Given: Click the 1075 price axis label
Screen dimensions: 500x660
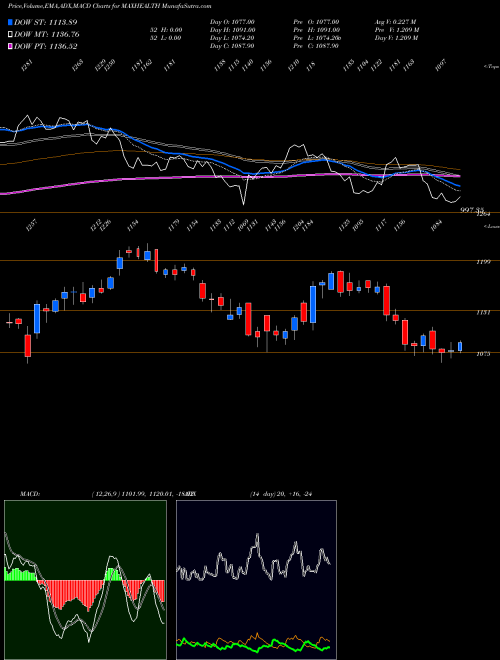Looking at the screenshot, I should coord(483,354).
